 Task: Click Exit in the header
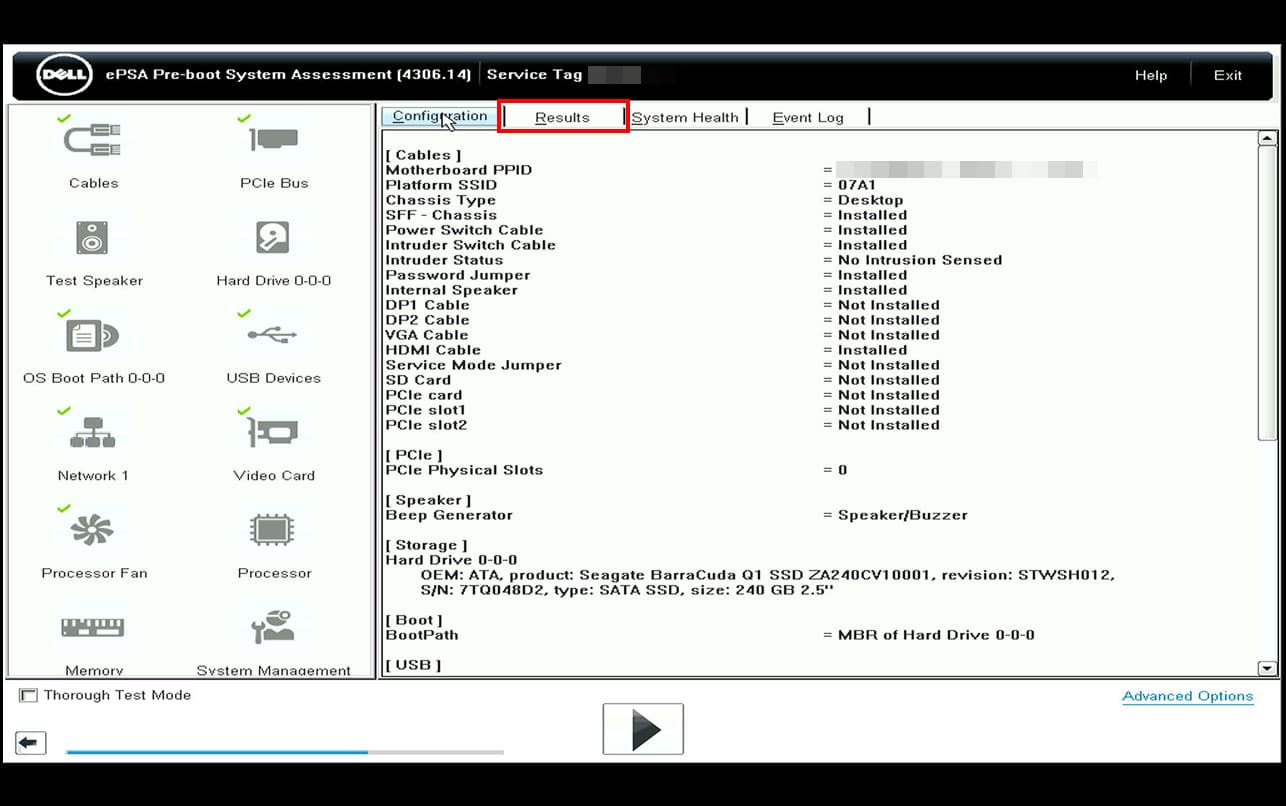click(1228, 75)
